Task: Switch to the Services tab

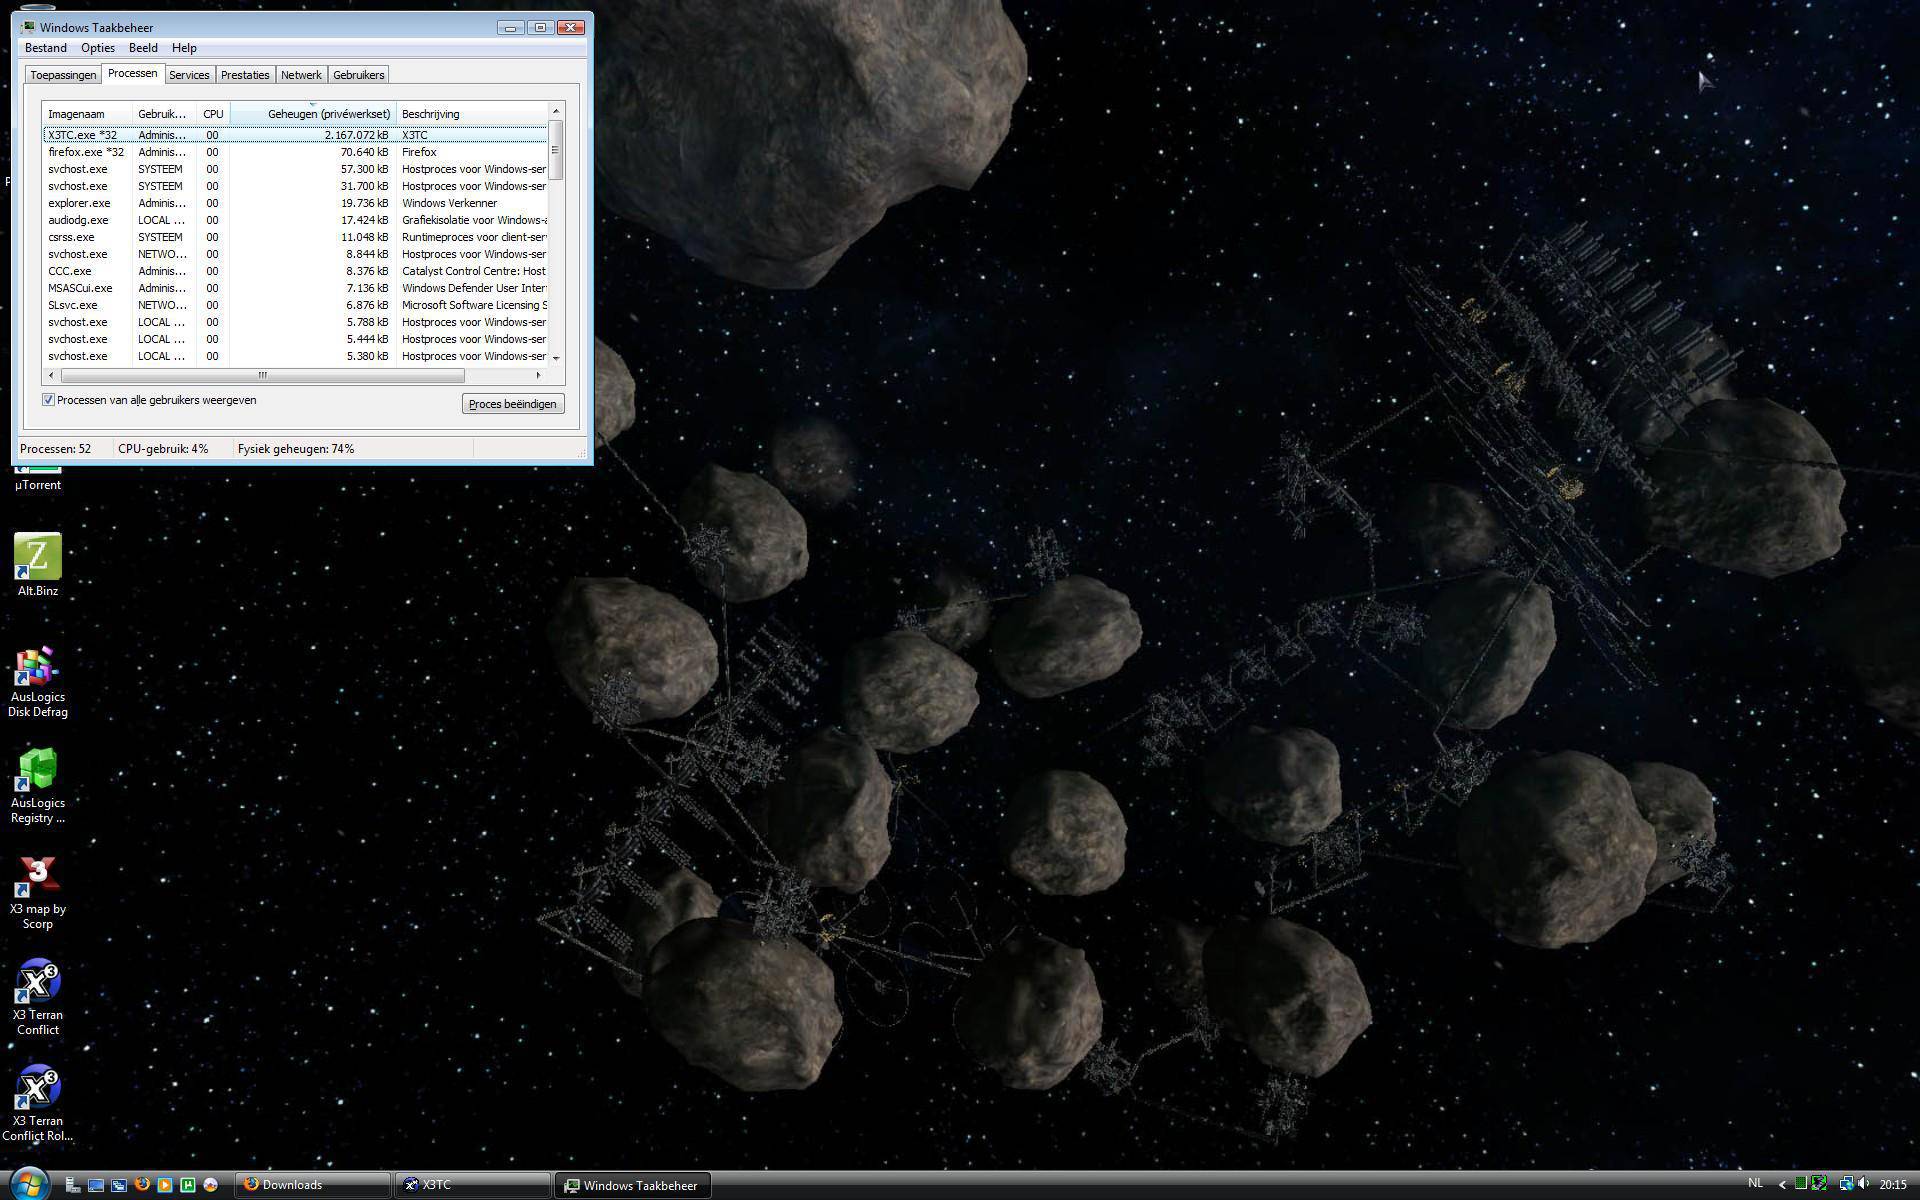Action: coord(189,75)
